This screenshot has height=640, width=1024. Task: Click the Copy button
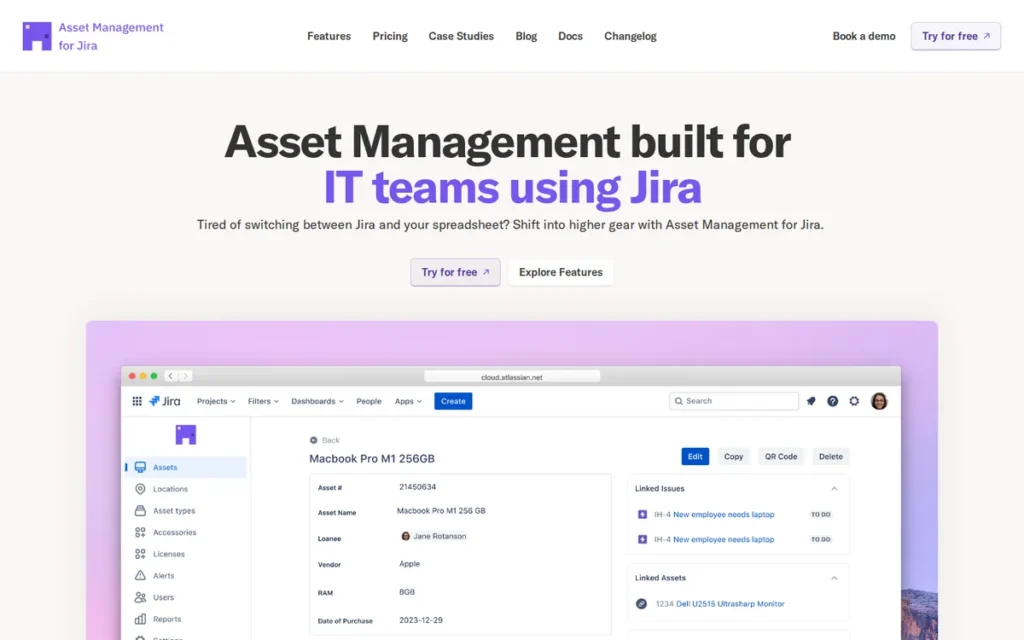733,456
